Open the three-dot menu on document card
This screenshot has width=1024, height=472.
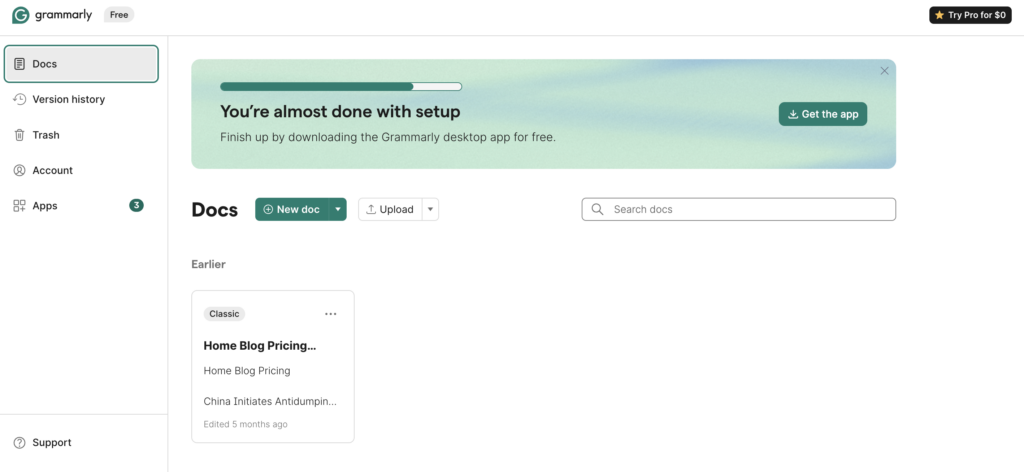pos(331,314)
